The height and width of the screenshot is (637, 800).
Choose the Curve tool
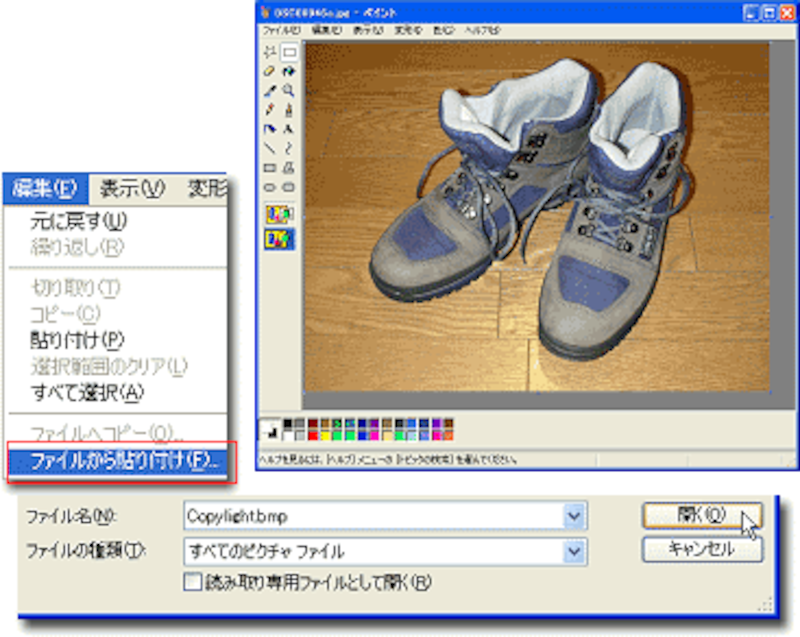coord(289,149)
